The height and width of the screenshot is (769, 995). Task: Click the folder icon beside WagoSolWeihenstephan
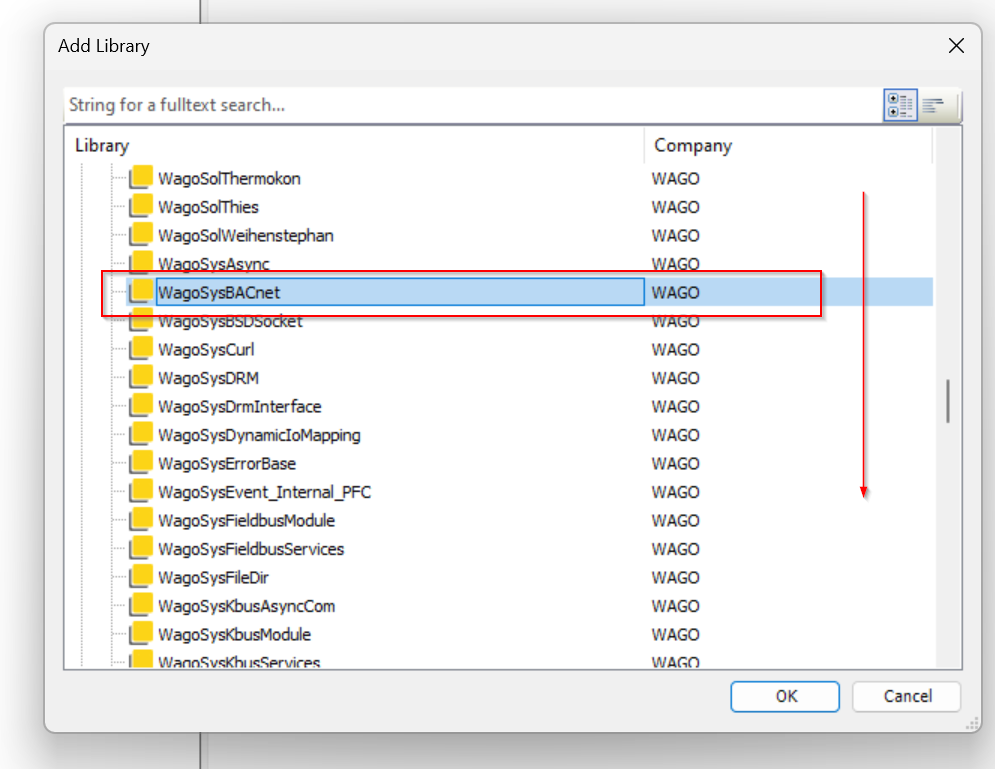click(x=141, y=233)
